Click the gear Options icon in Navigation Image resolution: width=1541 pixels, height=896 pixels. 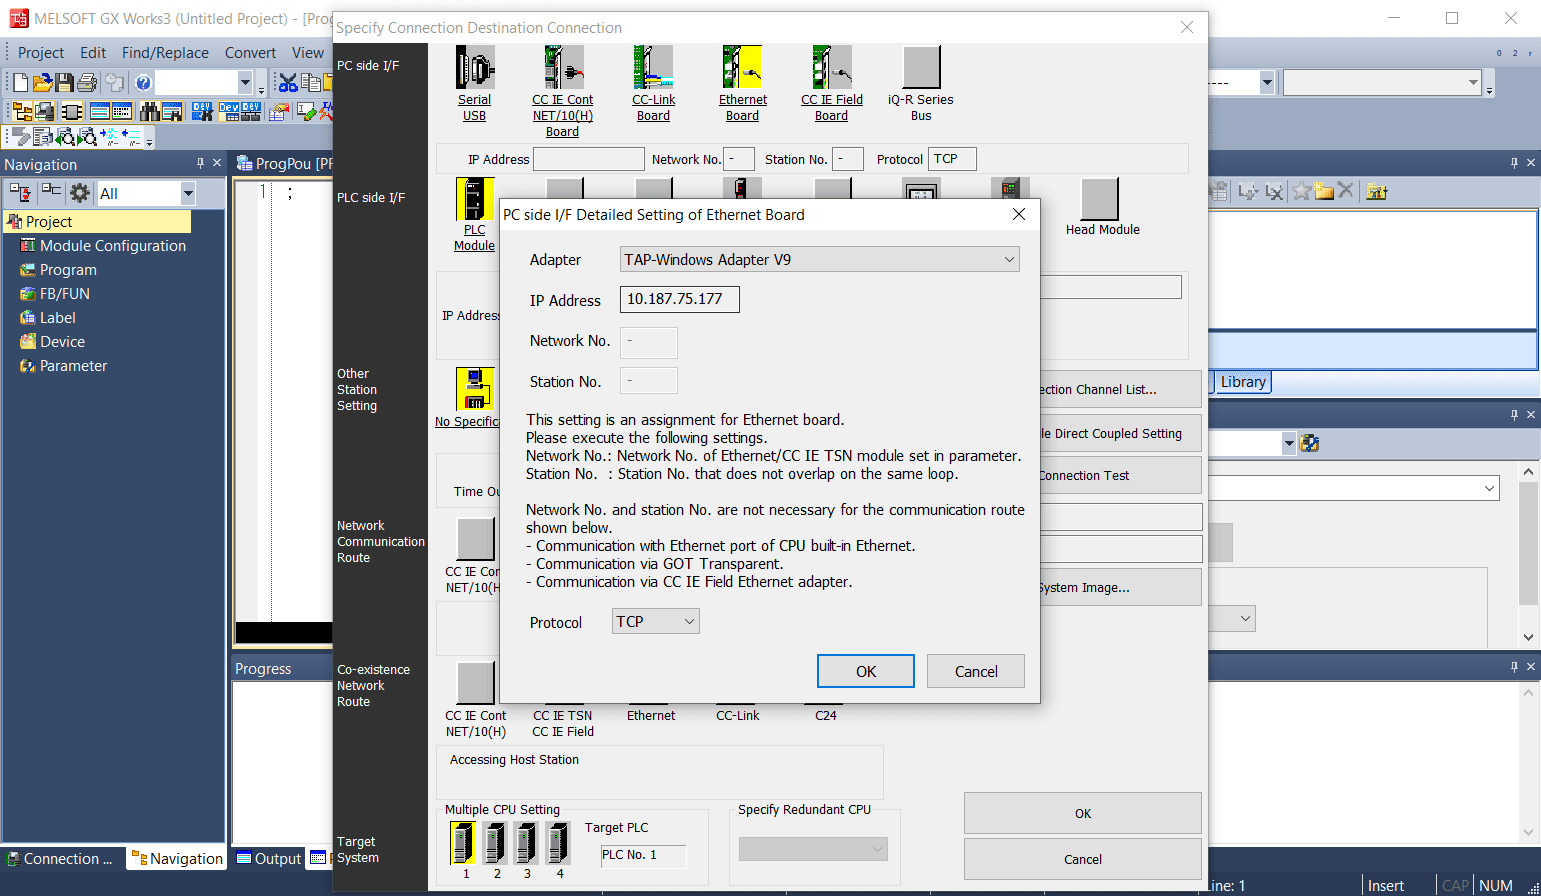pos(79,192)
